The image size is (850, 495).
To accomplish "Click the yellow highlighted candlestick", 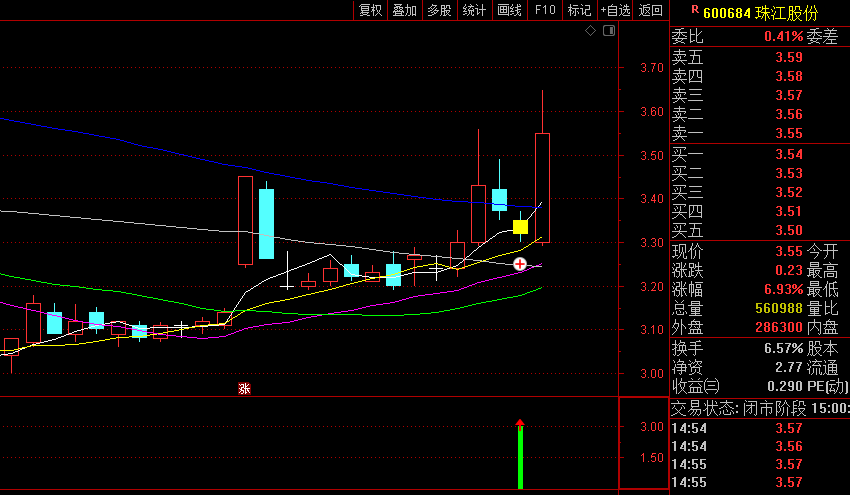I will pyautogui.click(x=520, y=227).
